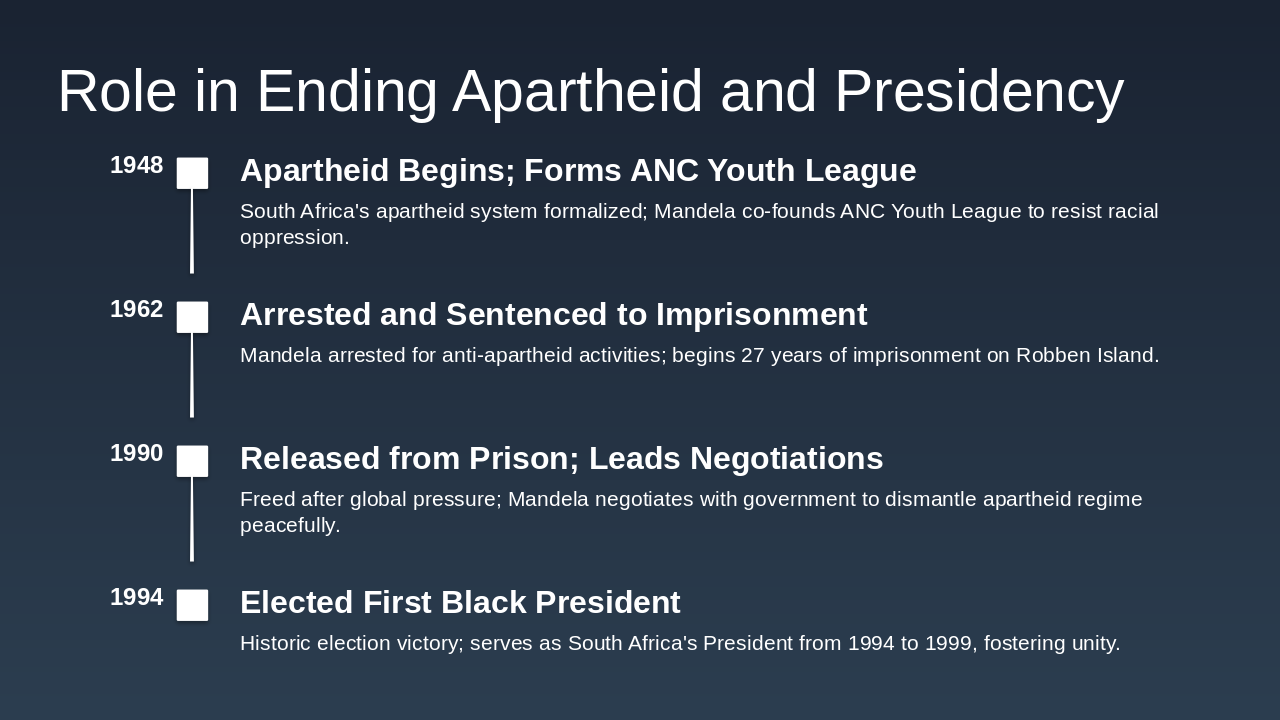
Task: Click the white square marker beside 1962
Action: [193, 317]
